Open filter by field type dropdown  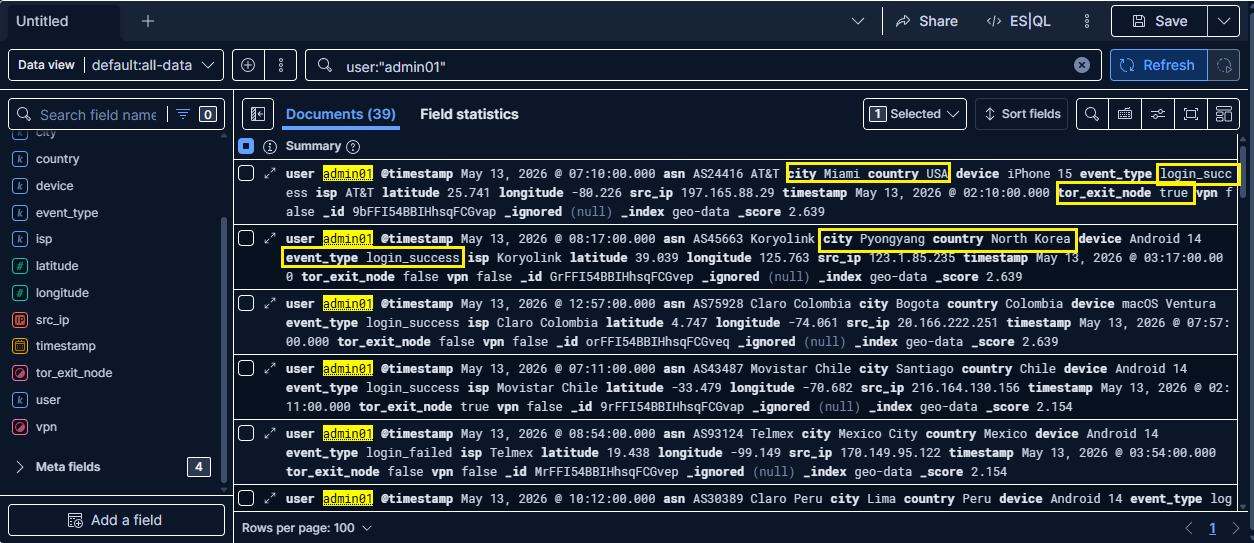(196, 114)
